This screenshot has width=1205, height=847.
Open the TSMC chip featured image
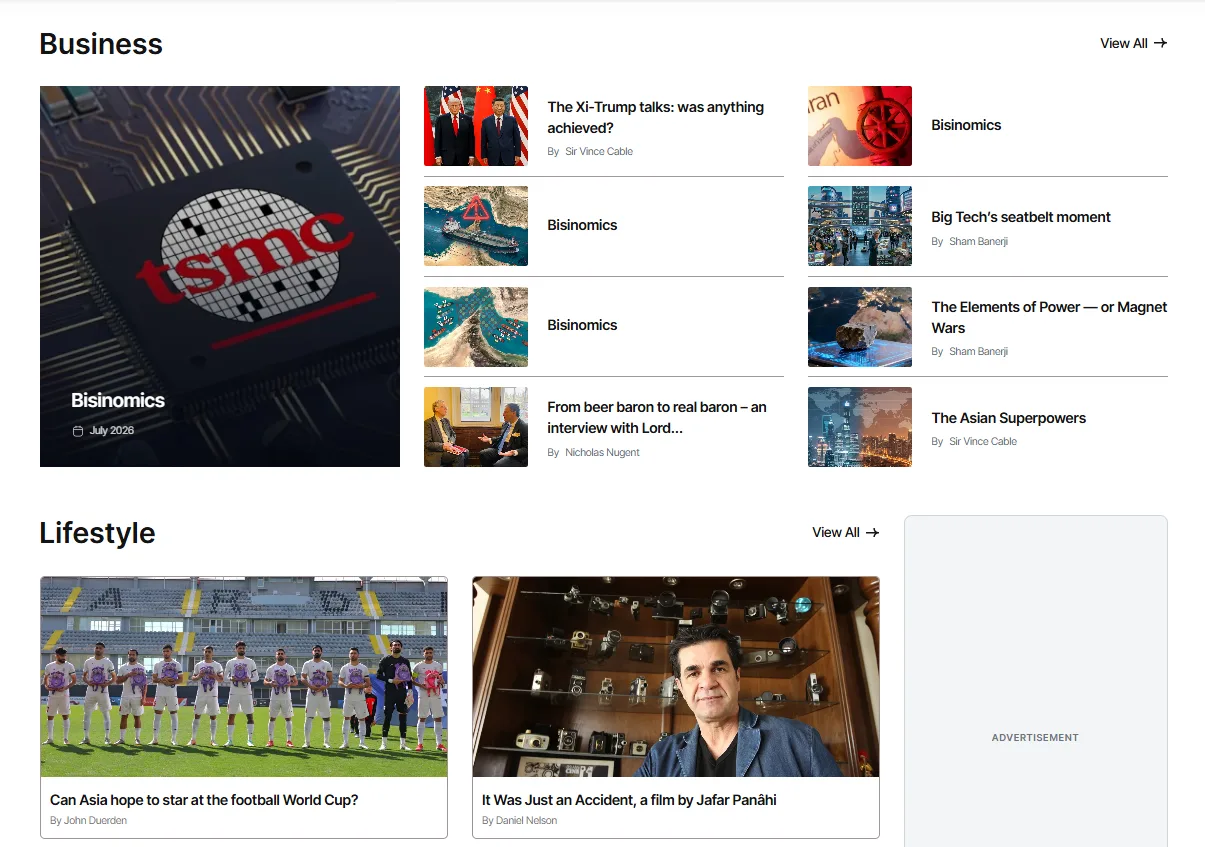[x=220, y=276]
